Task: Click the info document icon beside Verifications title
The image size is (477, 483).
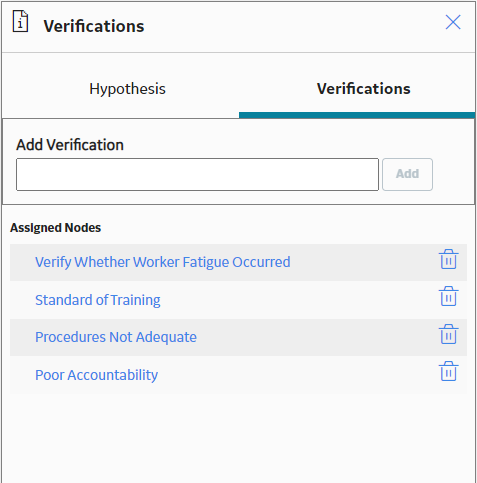Action: [20, 22]
